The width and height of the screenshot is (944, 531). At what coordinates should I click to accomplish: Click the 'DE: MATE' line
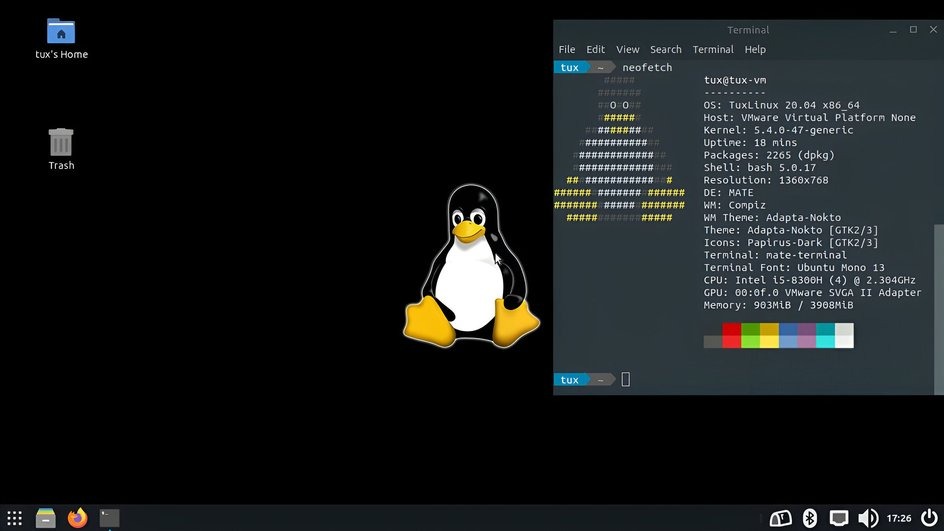pos(728,193)
